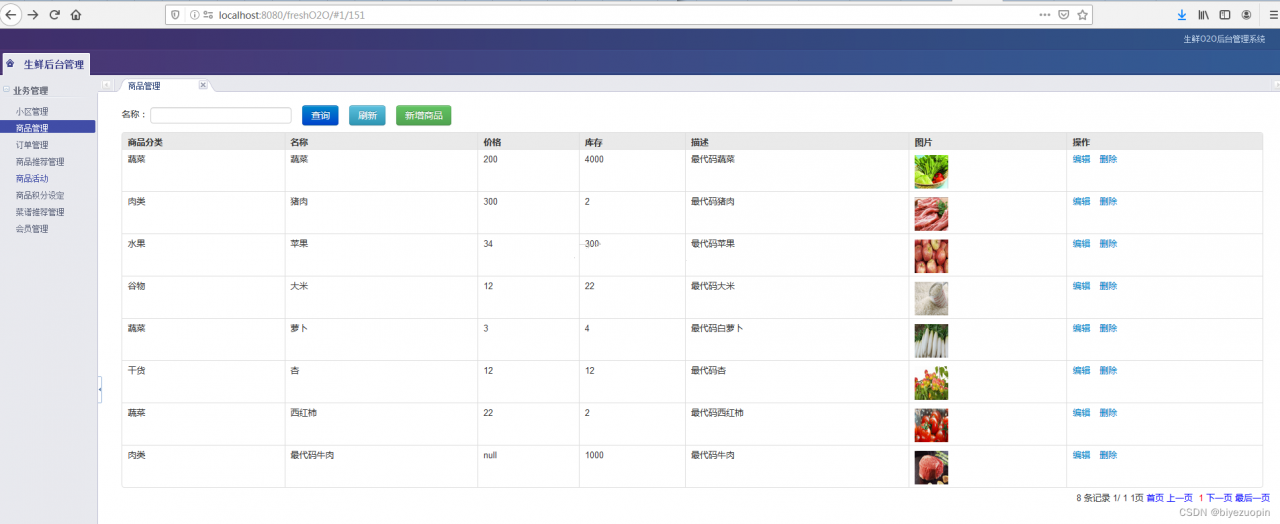
Task: Click tab scroll-left arrow beside 商品管理 tab
Action: point(107,85)
